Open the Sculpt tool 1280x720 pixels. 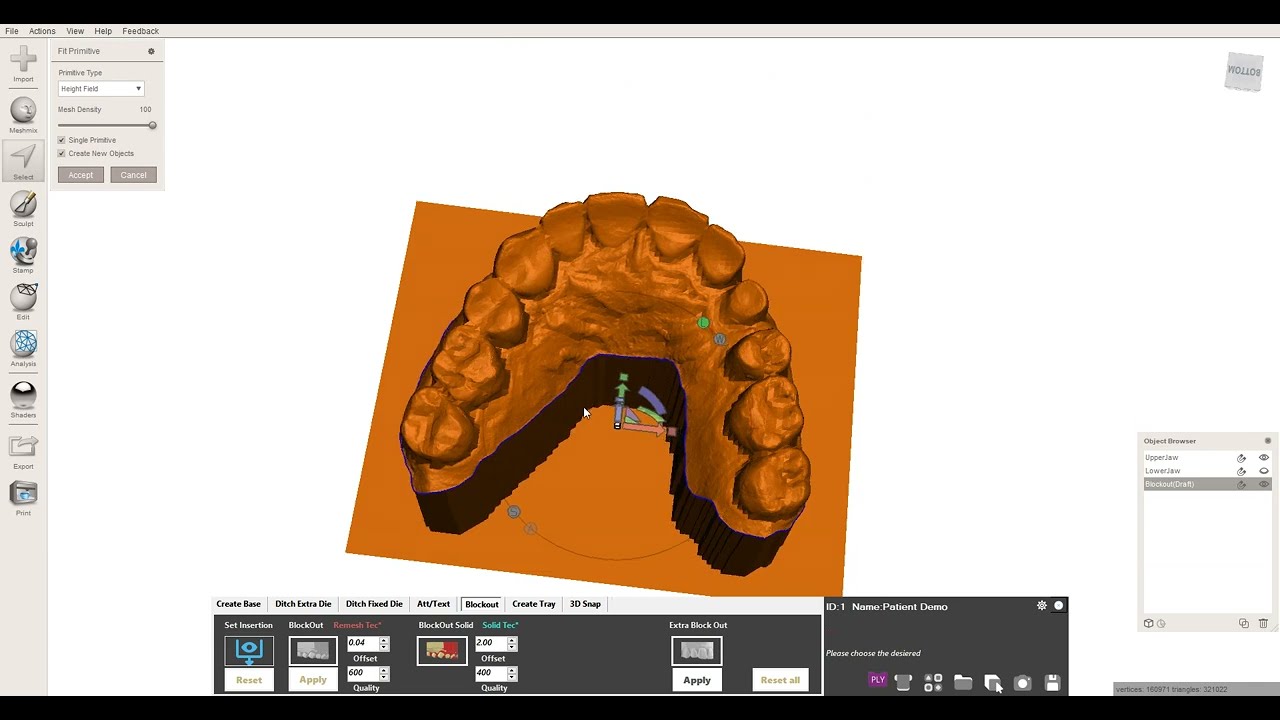(x=23, y=208)
